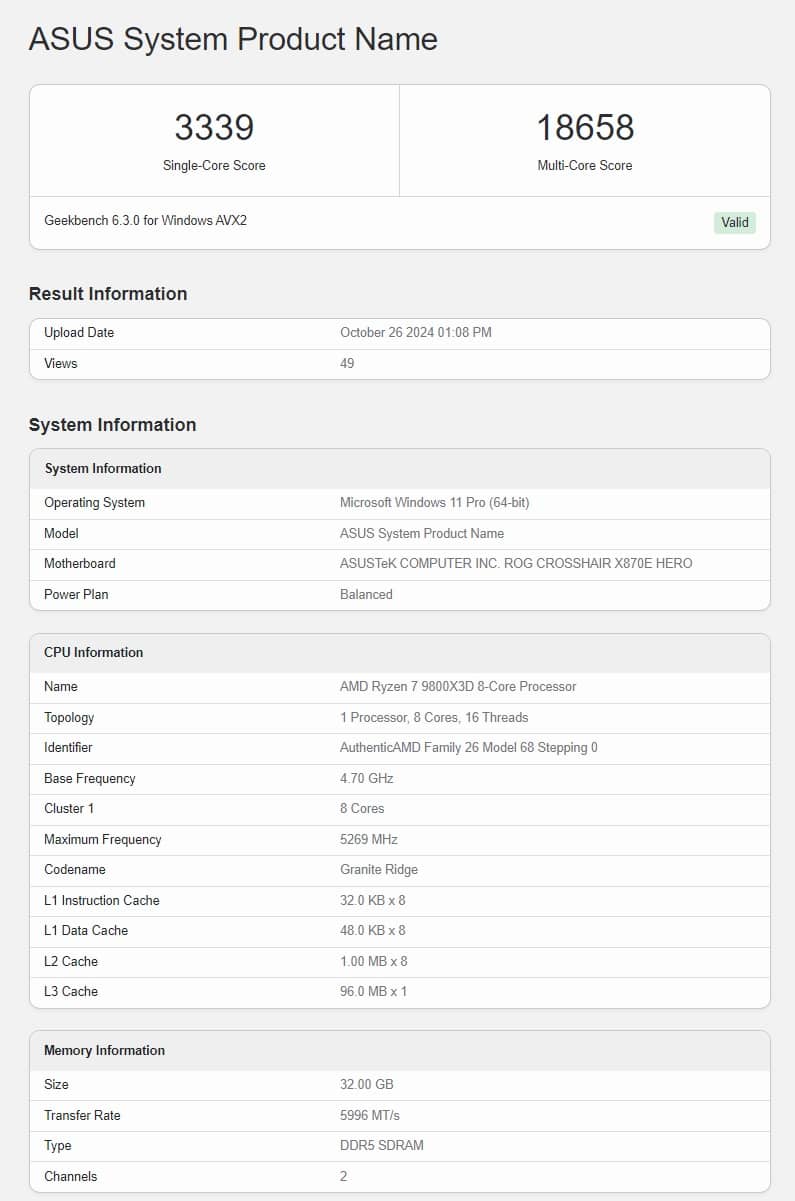The image size is (795, 1201).
Task: Click the Result Information heading
Action: click(x=108, y=293)
